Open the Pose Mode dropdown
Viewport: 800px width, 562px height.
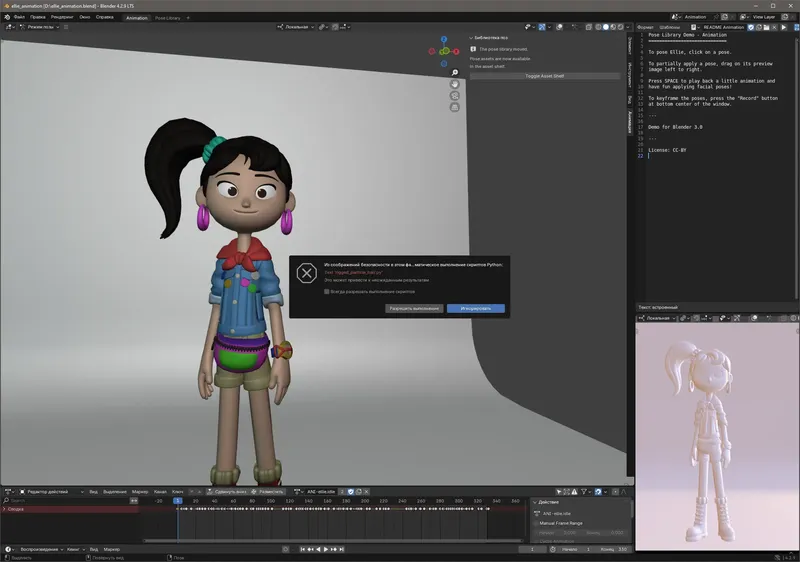[x=40, y=27]
